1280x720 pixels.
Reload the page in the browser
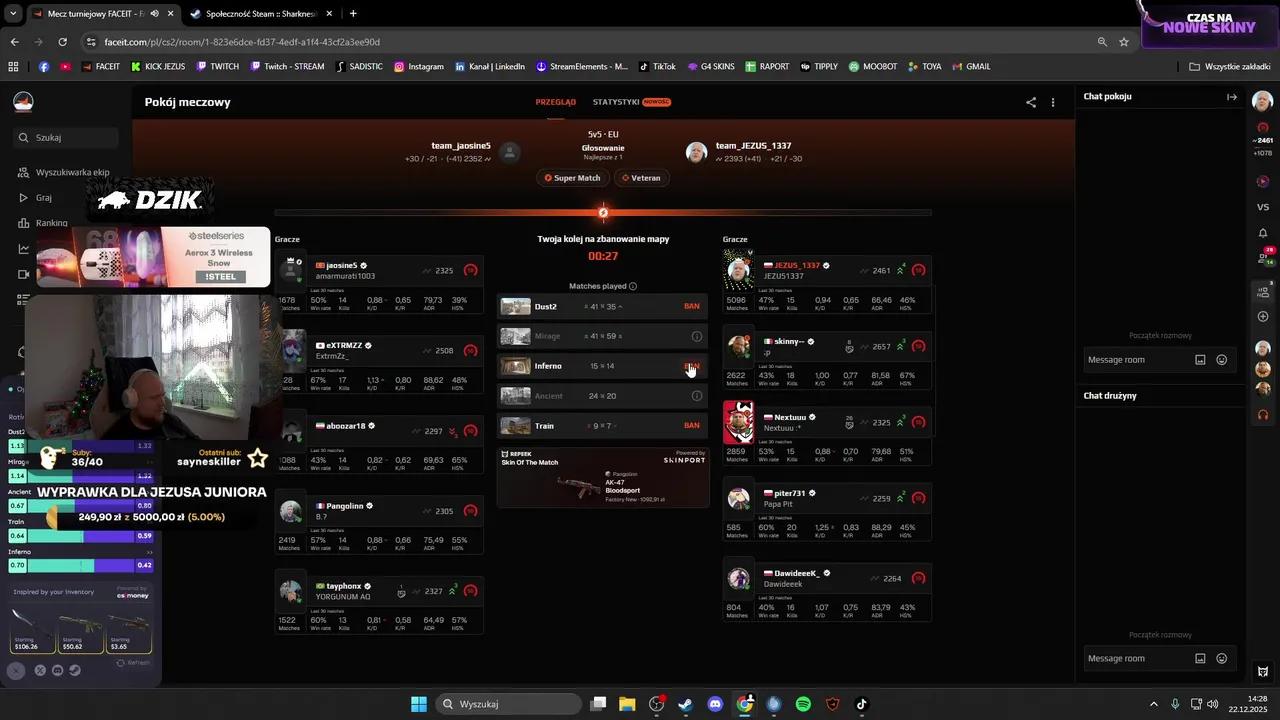click(x=63, y=42)
